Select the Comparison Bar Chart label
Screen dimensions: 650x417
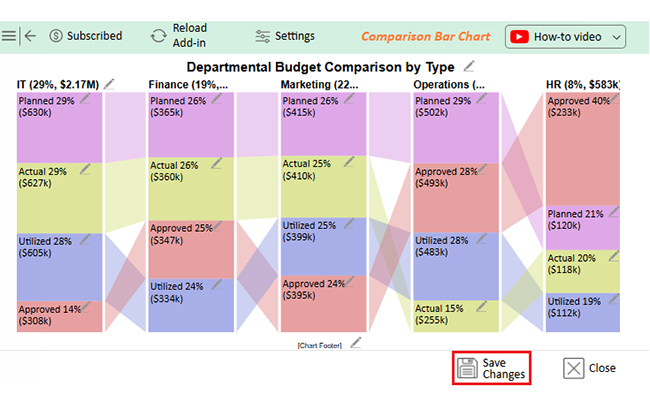[425, 36]
